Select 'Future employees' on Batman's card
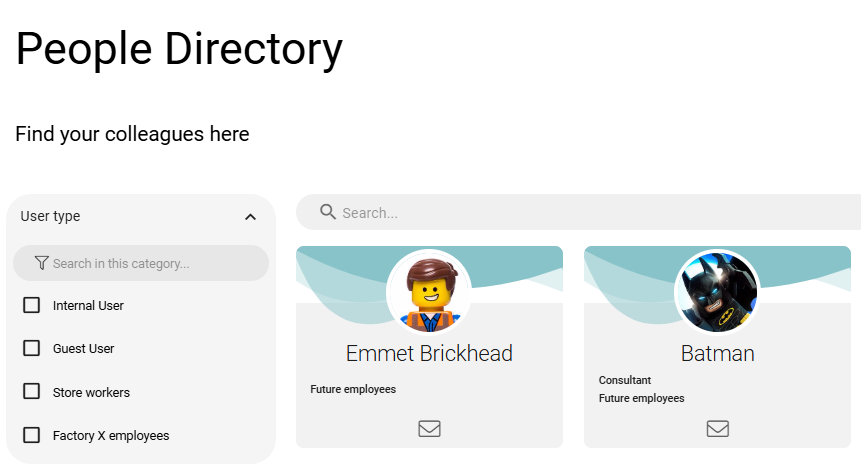Viewport: 861px width, 467px height. pos(641,398)
